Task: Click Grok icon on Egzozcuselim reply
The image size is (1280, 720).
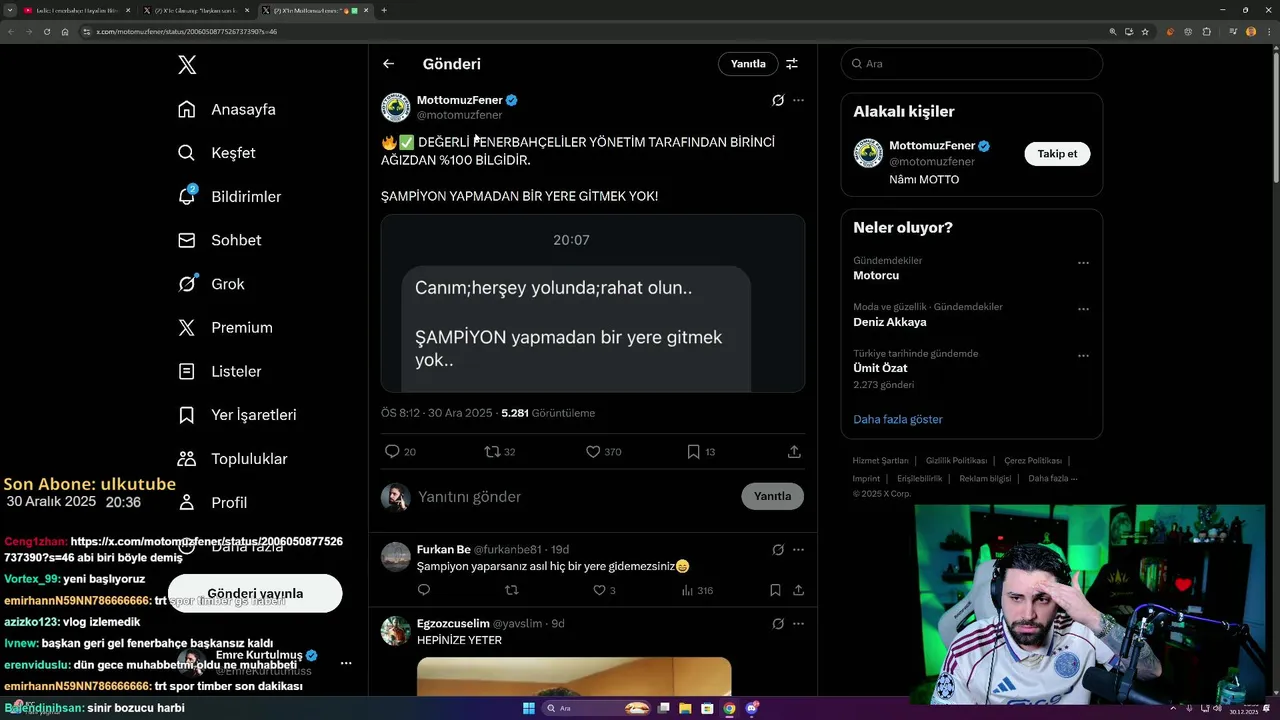Action: click(x=778, y=624)
